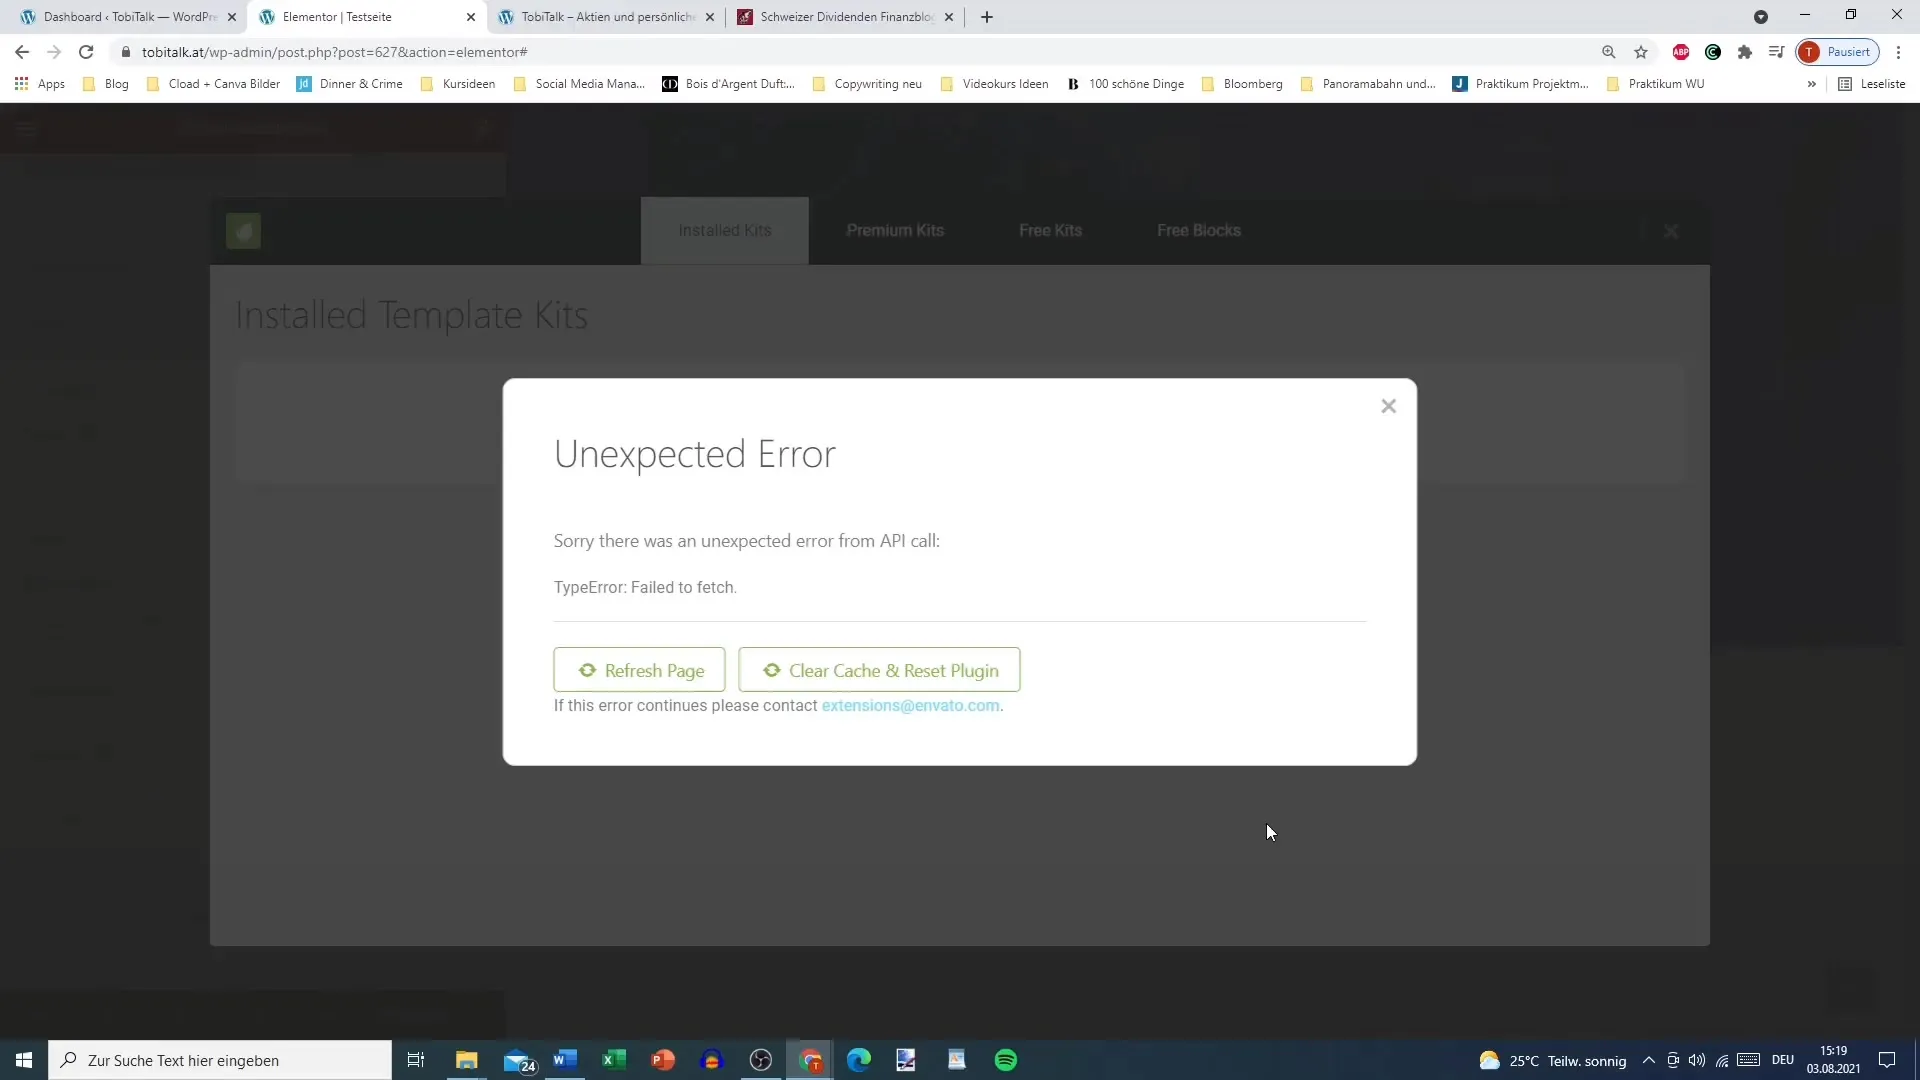Viewport: 1920px width, 1080px height.
Task: Open the 100 schöne Dinge bookmark
Action: pos(1125,84)
